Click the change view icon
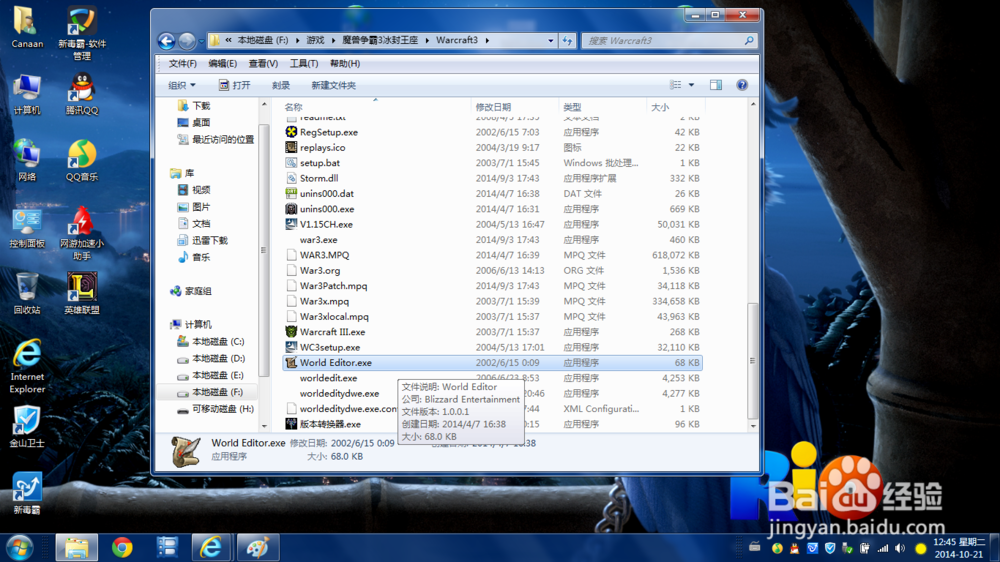The image size is (1000, 562). tap(675, 85)
